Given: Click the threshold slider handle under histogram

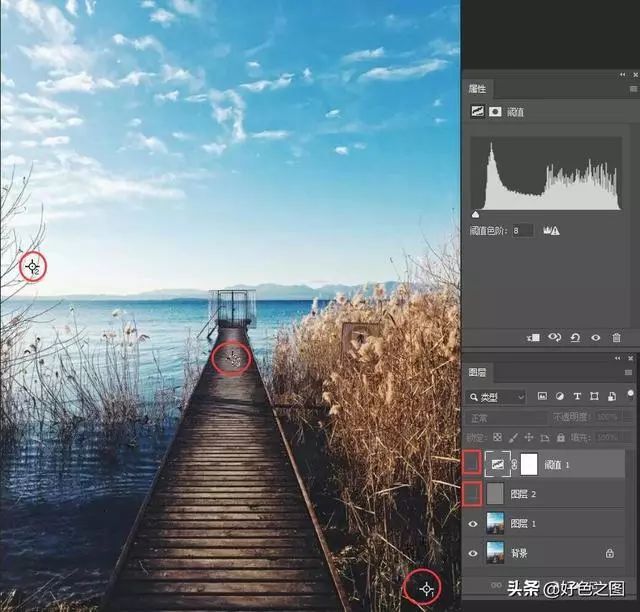Looking at the screenshot, I should coord(475,214).
